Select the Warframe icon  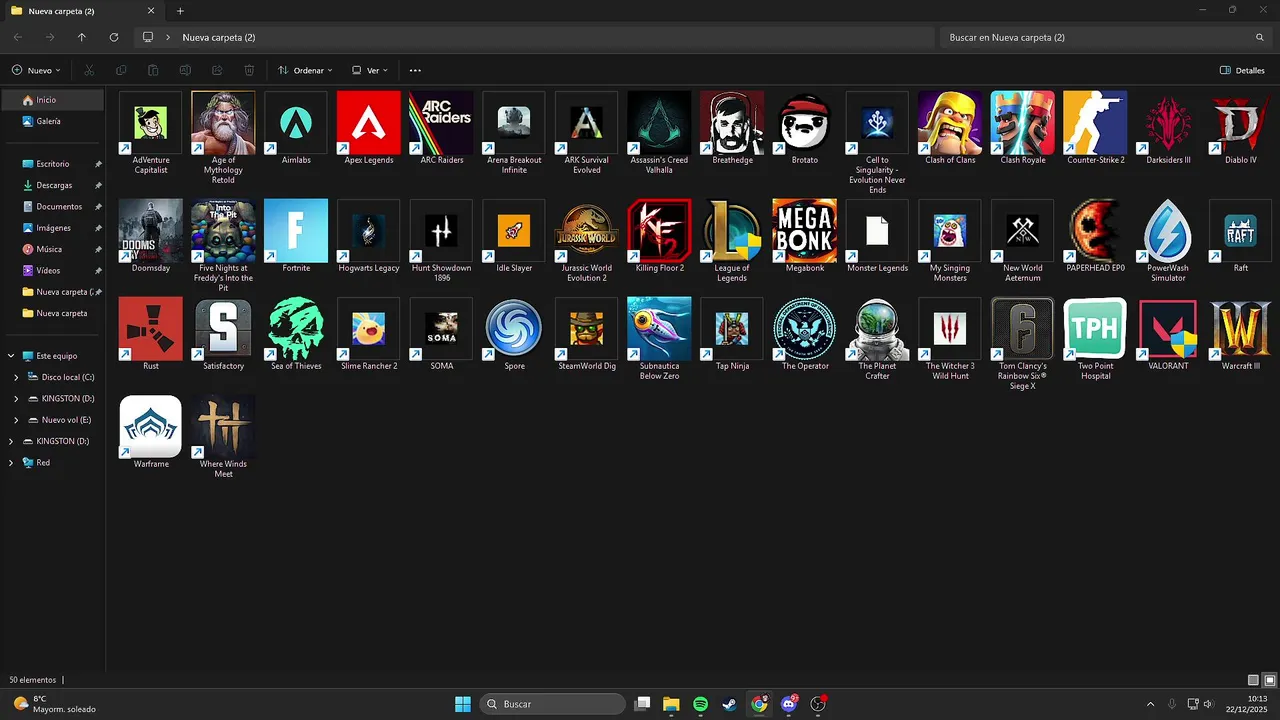coord(151,427)
